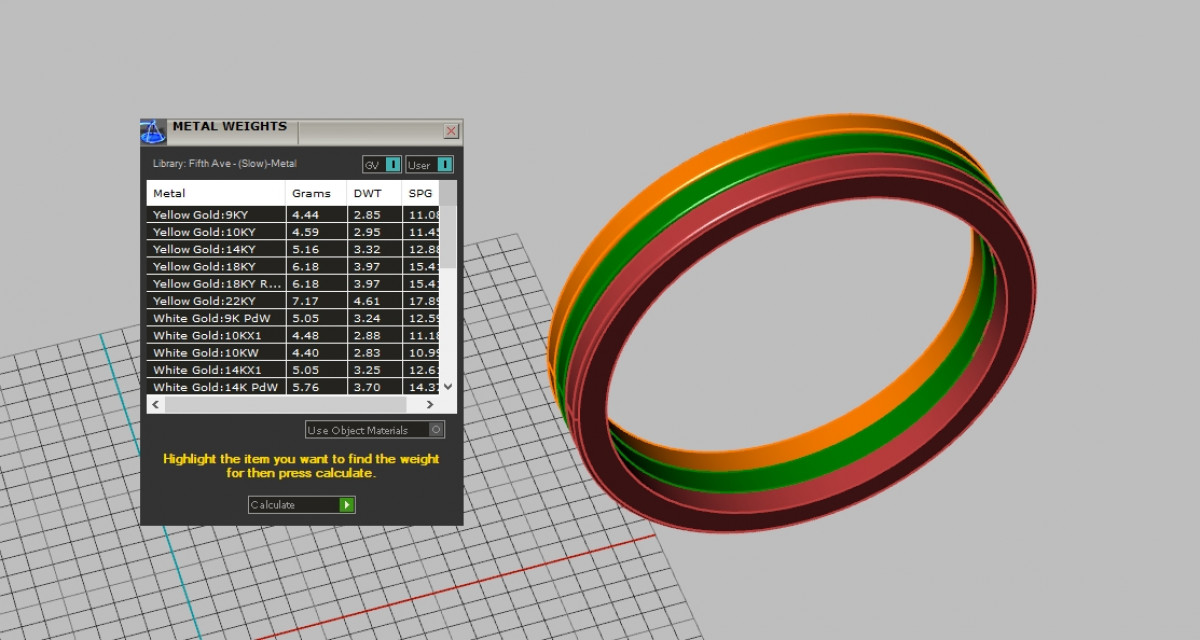Click green arrow icon beside Calculate

click(x=346, y=505)
